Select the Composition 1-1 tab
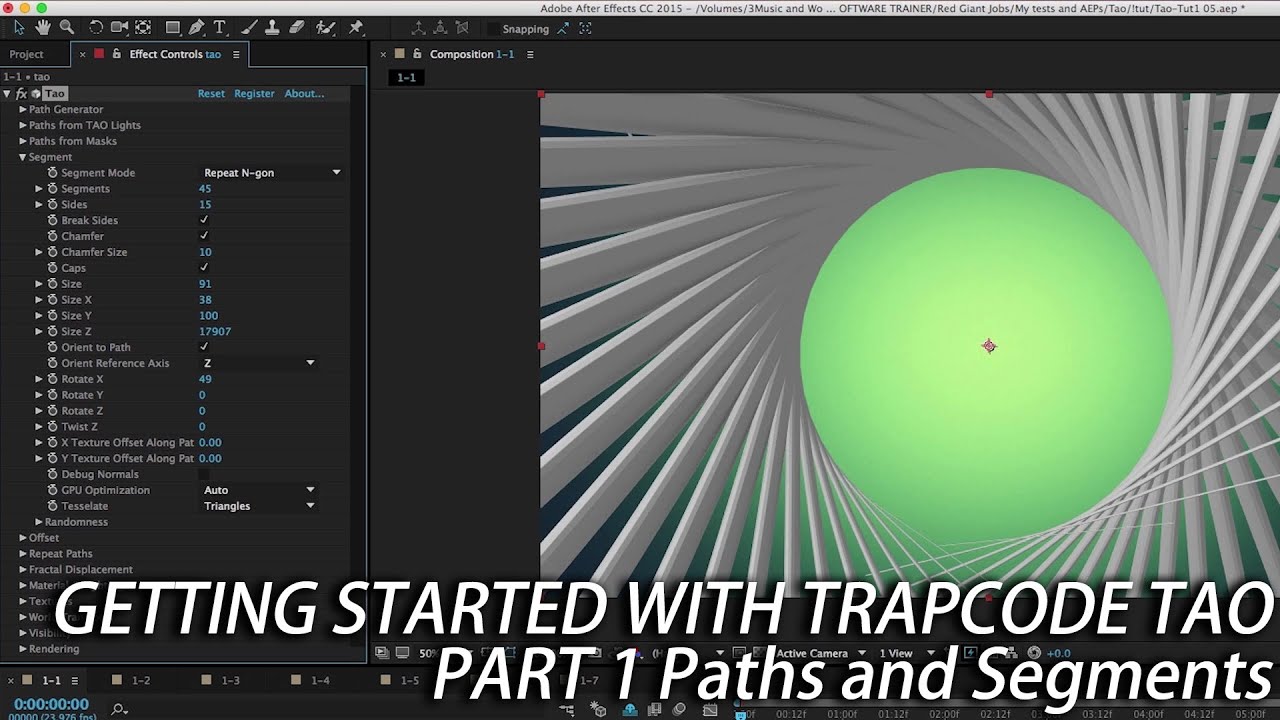This screenshot has height=720, width=1280. point(472,54)
